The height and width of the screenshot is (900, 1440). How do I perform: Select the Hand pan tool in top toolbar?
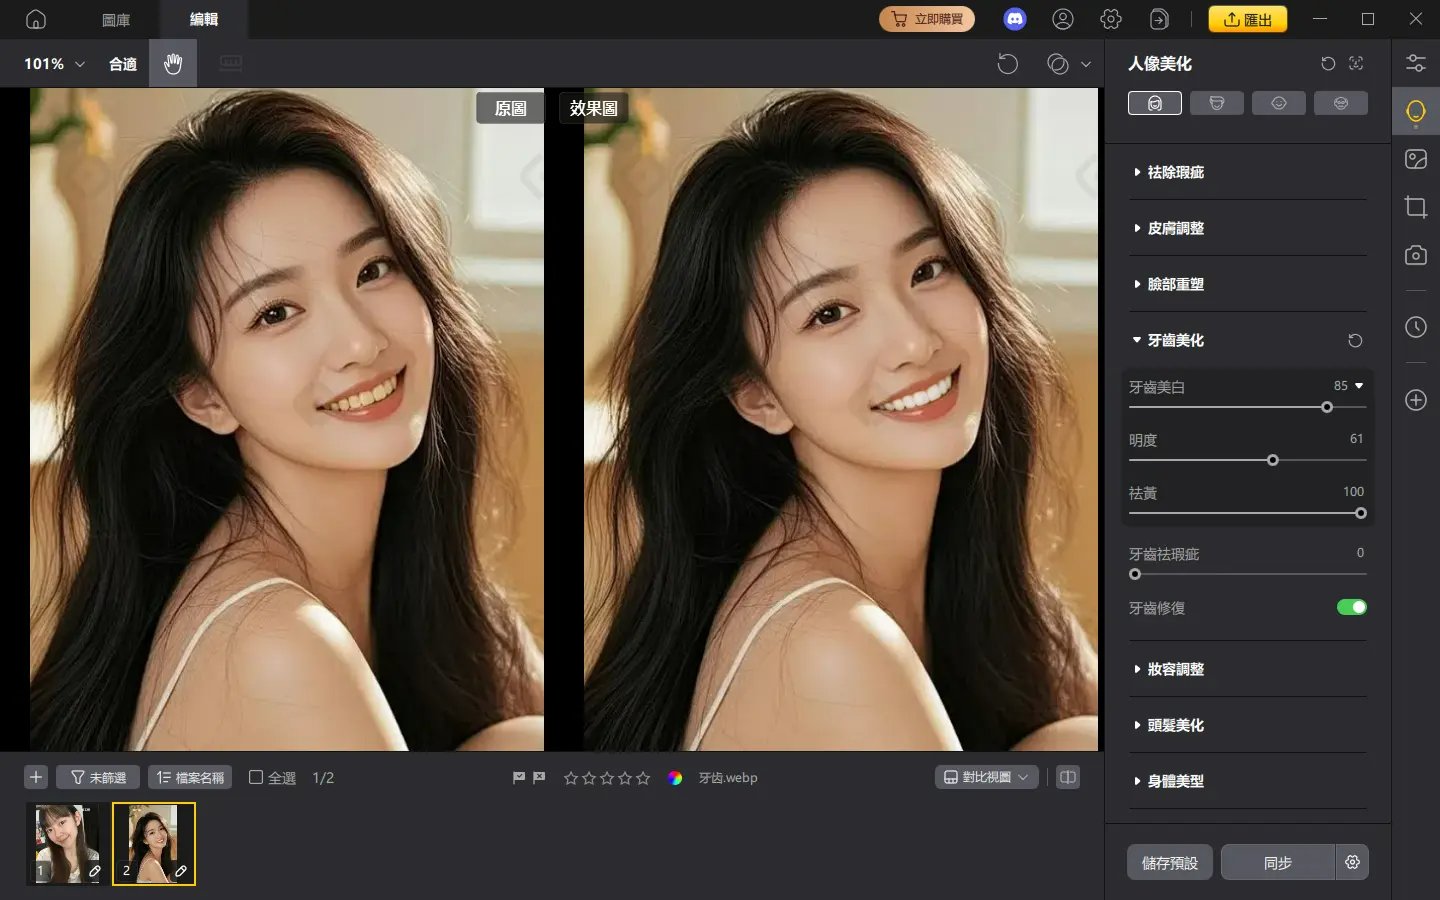(172, 63)
